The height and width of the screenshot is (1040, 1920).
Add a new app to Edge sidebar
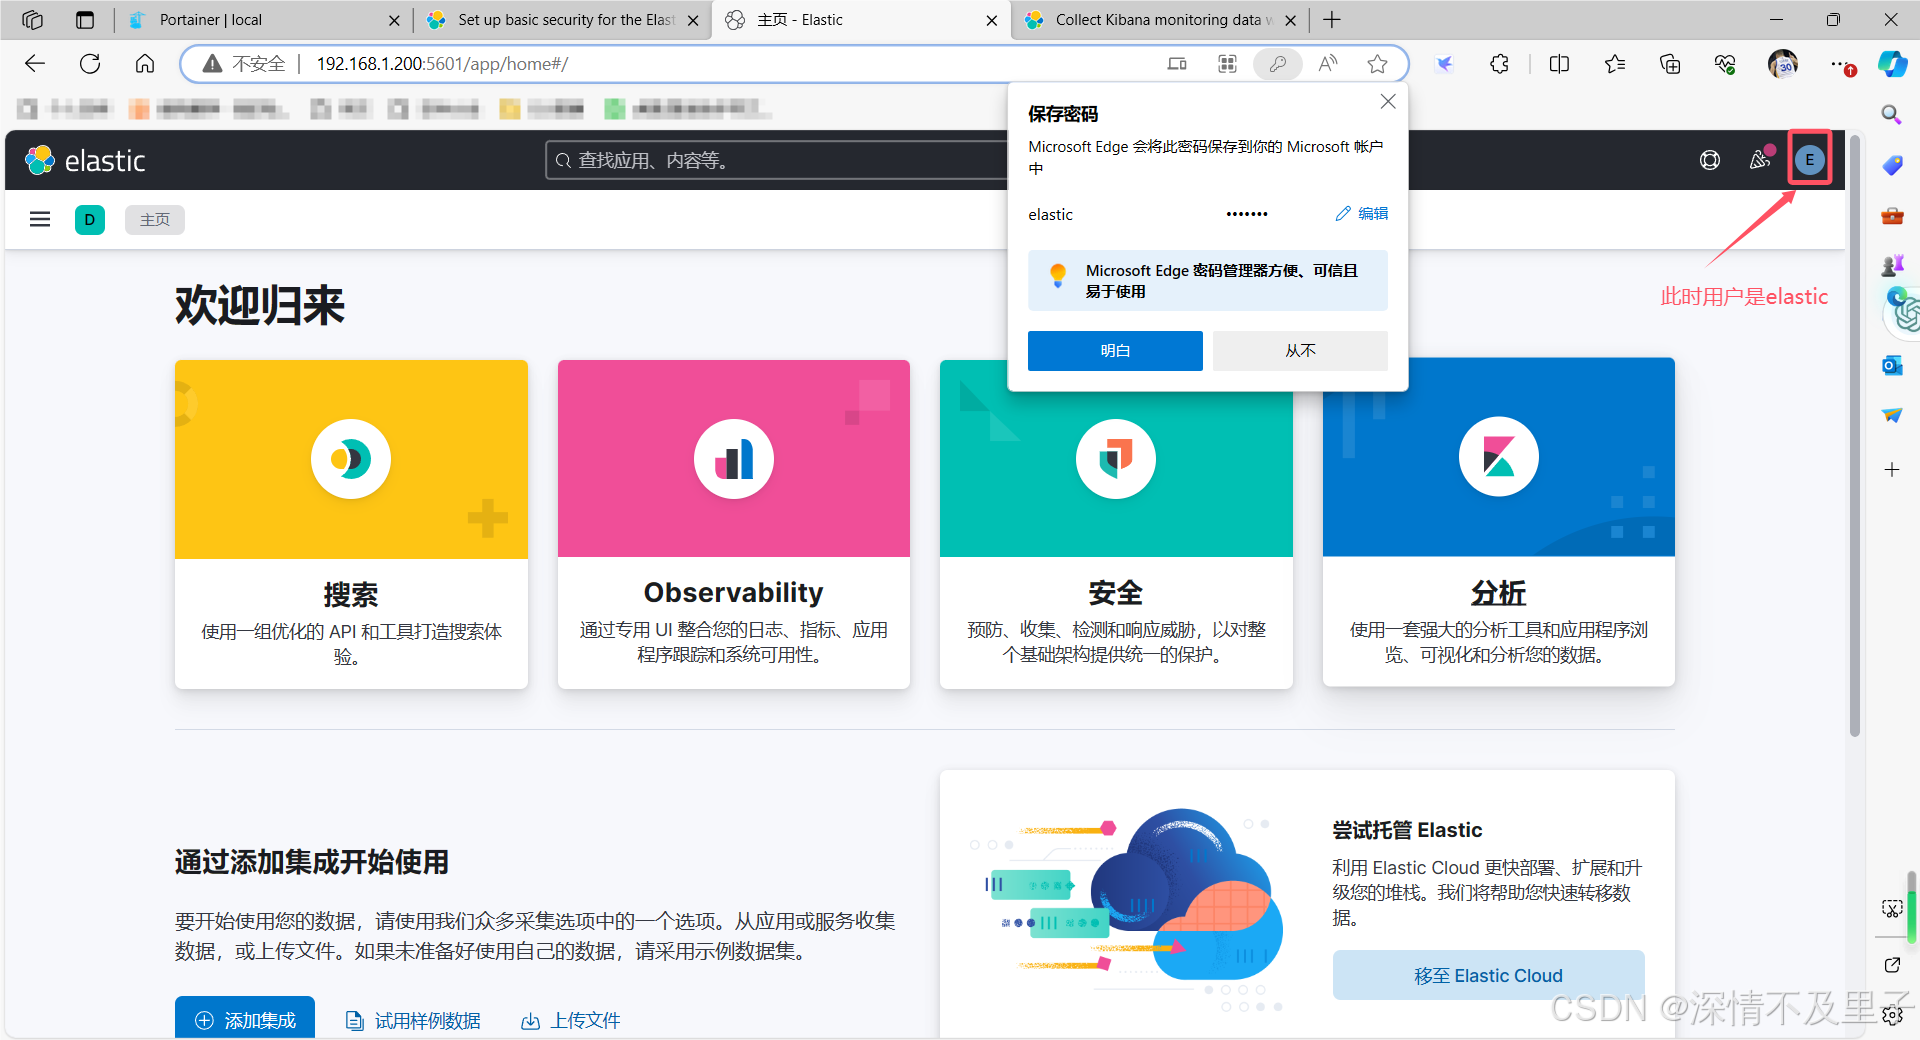point(1892,469)
